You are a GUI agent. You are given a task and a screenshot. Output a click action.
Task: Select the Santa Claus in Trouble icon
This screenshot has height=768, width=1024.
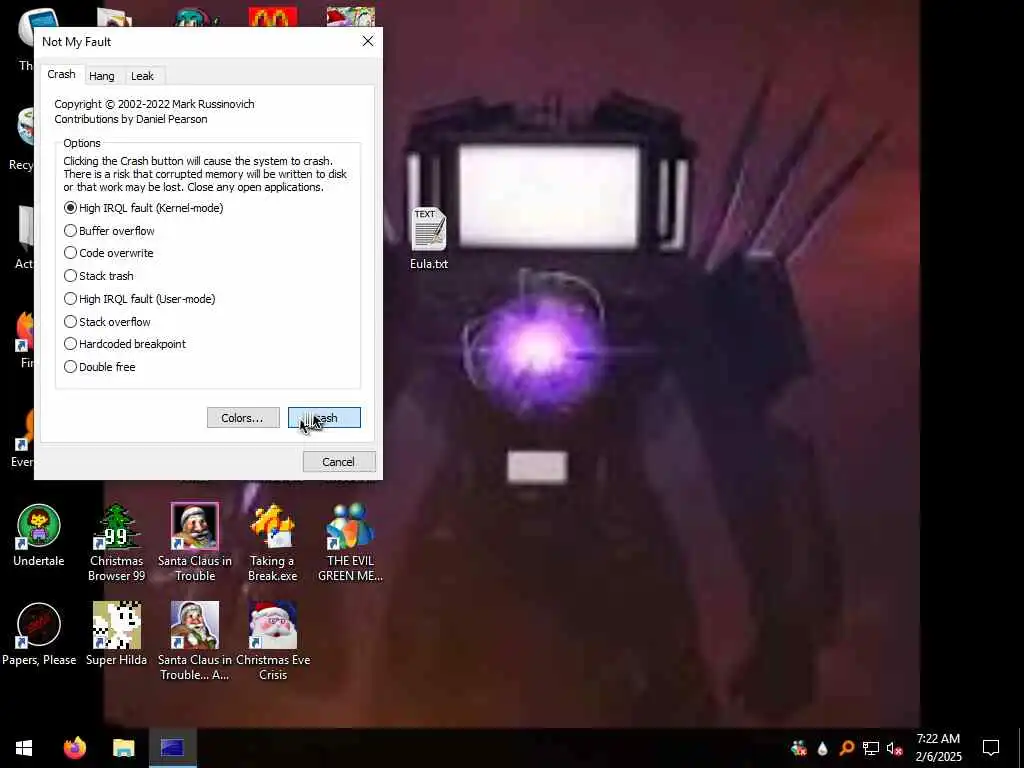point(195,543)
